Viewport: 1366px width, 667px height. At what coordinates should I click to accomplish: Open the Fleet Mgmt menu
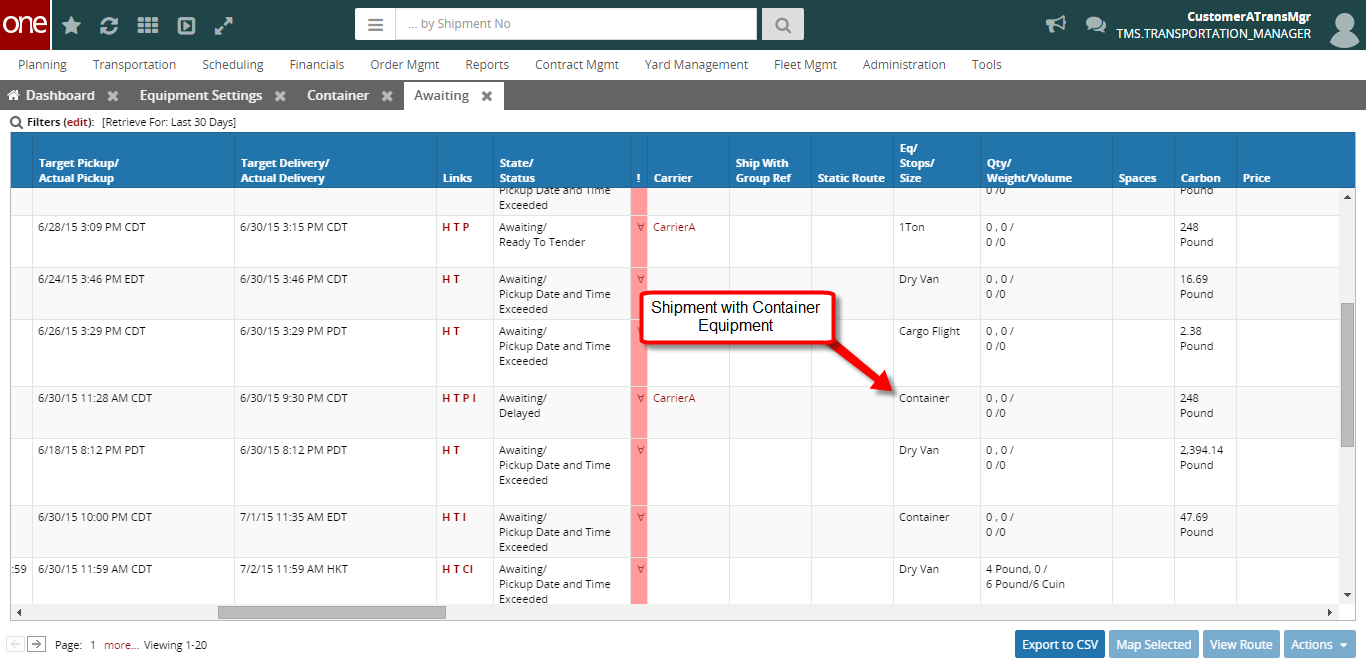pos(805,65)
